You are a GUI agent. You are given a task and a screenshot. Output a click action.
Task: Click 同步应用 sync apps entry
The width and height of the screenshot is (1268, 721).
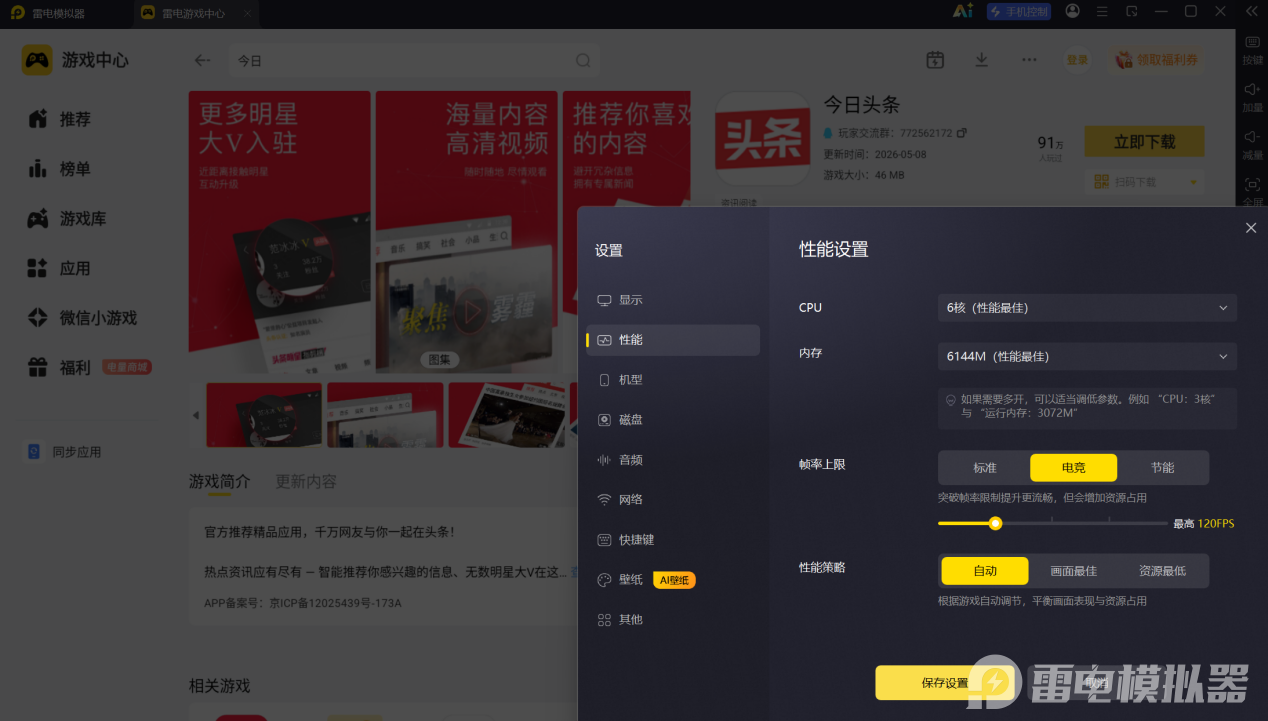coord(64,452)
